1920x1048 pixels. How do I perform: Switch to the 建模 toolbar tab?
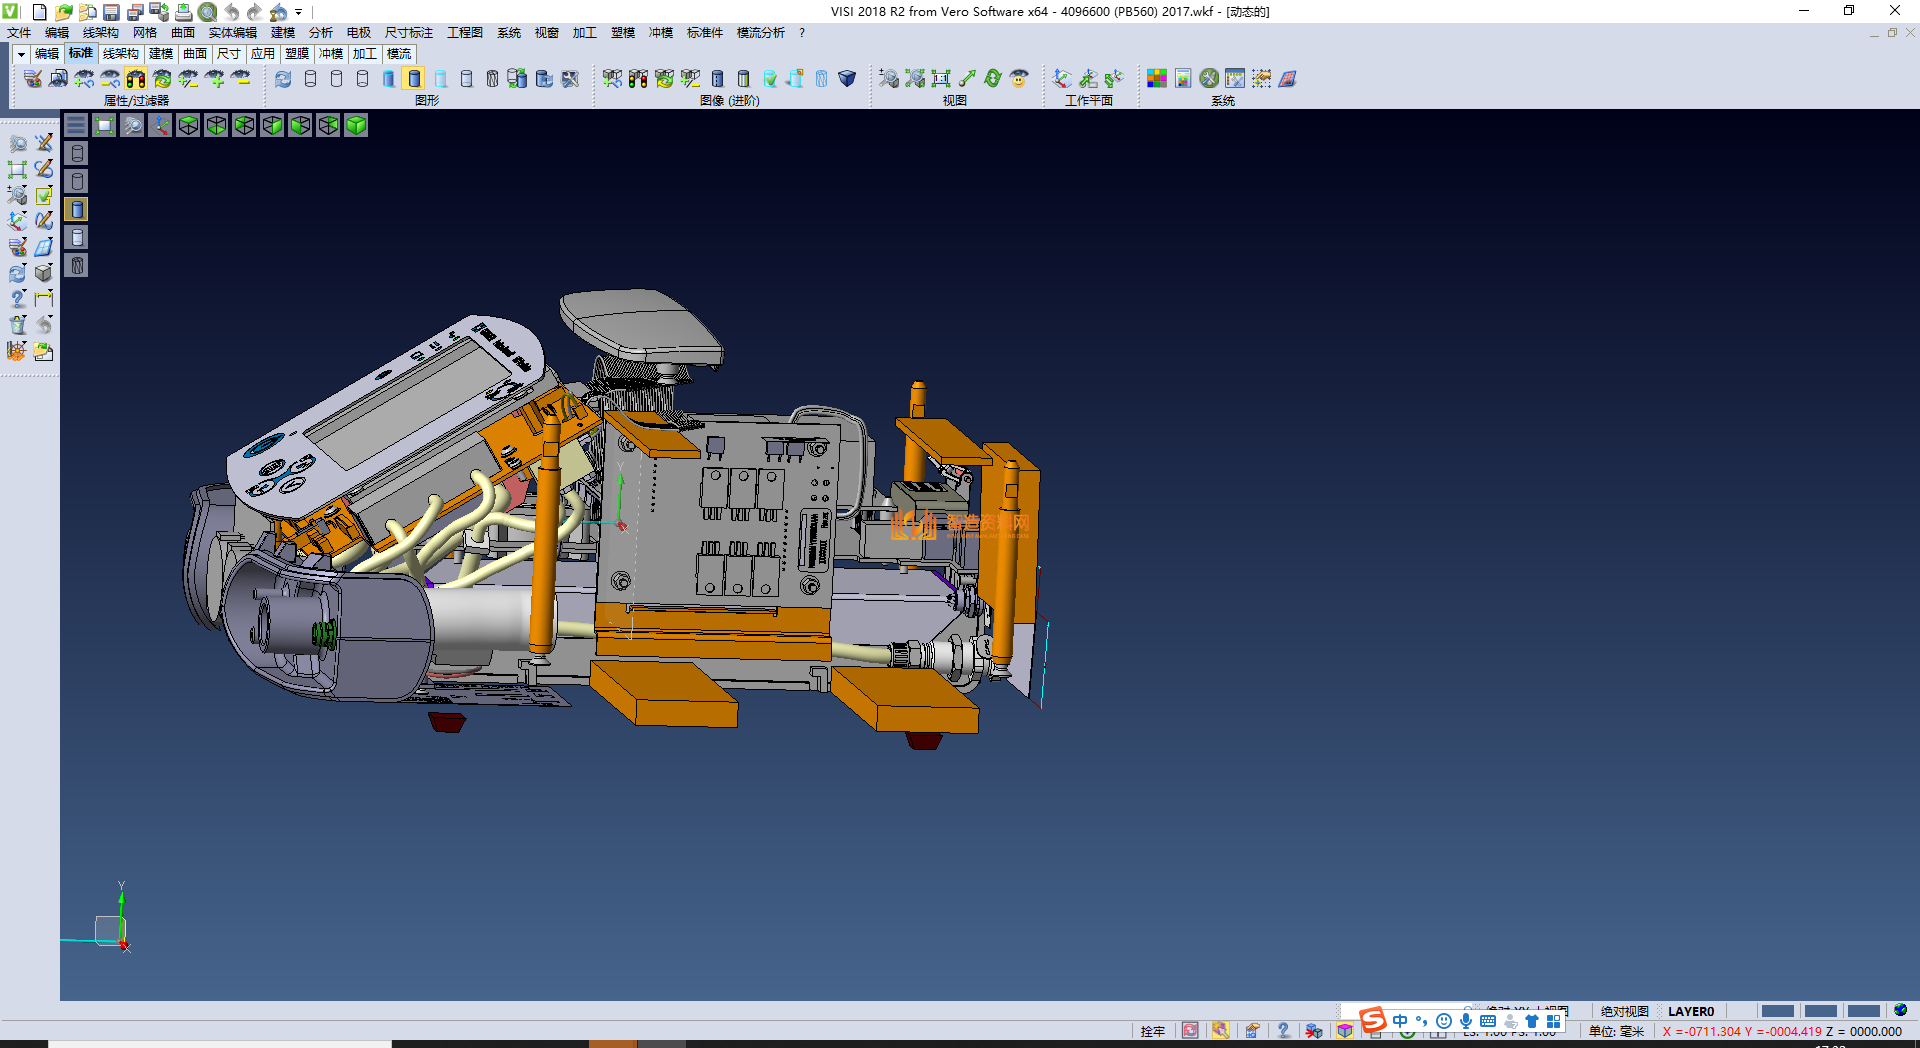160,54
